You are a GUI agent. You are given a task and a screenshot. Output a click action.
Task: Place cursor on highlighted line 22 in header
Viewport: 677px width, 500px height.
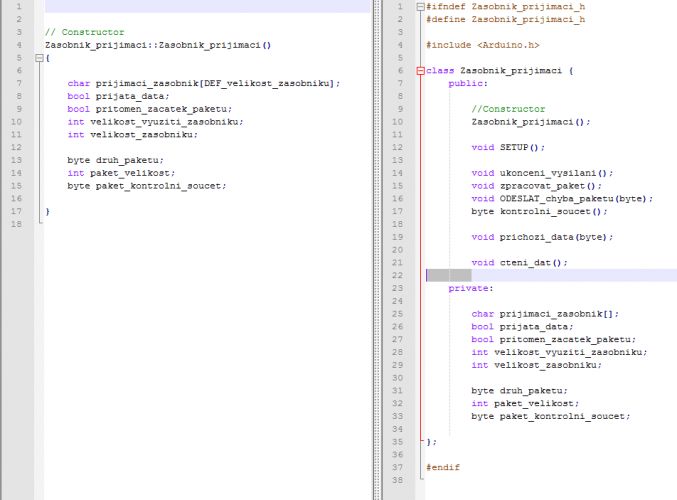[x=551, y=275]
